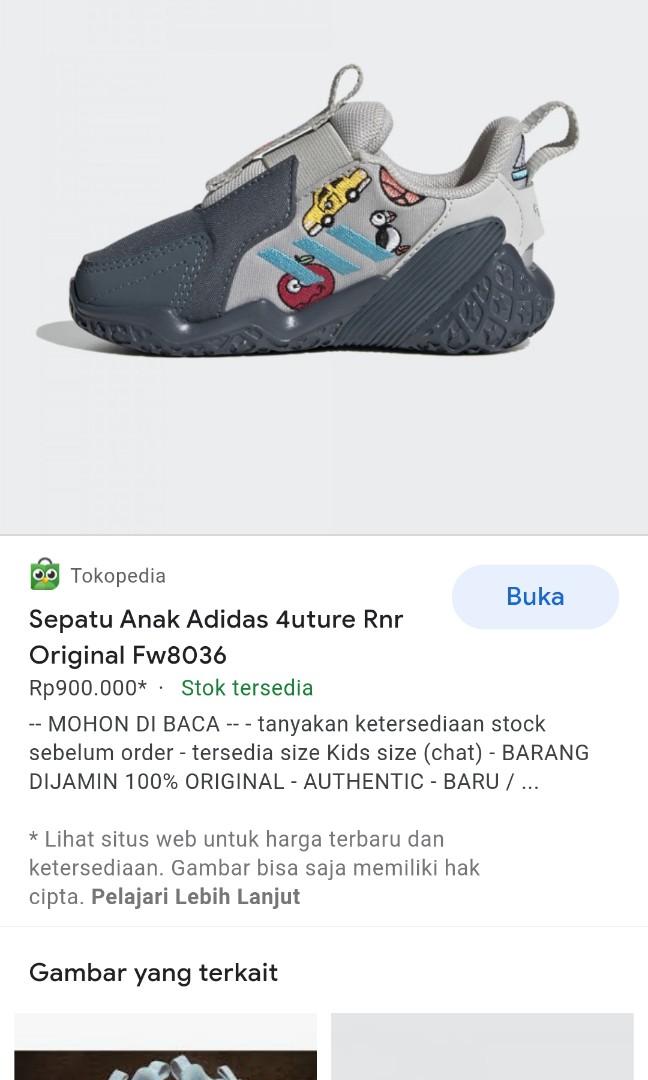
Task: Click the puffin bird patch on shoe
Action: click(389, 231)
